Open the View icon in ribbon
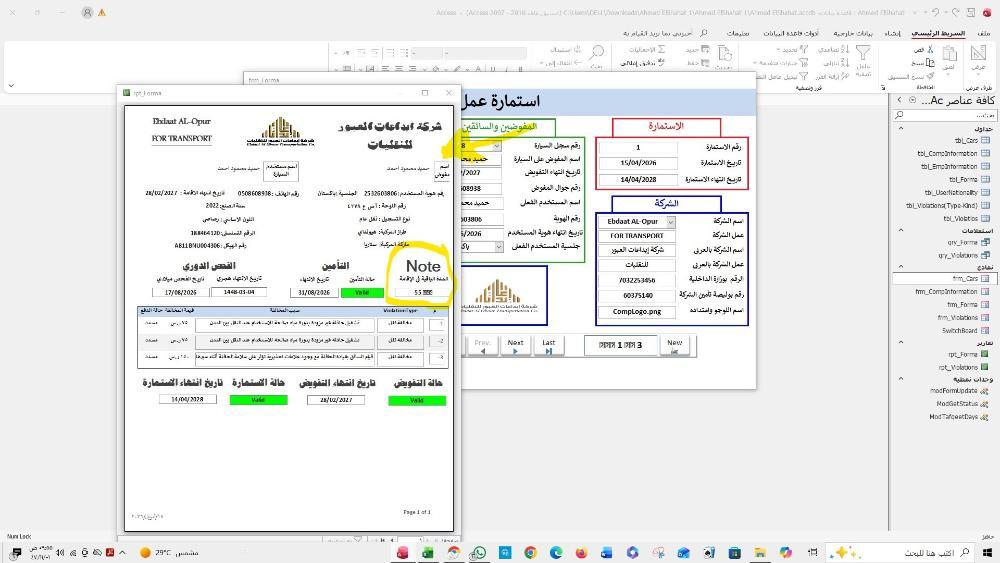 (979, 54)
